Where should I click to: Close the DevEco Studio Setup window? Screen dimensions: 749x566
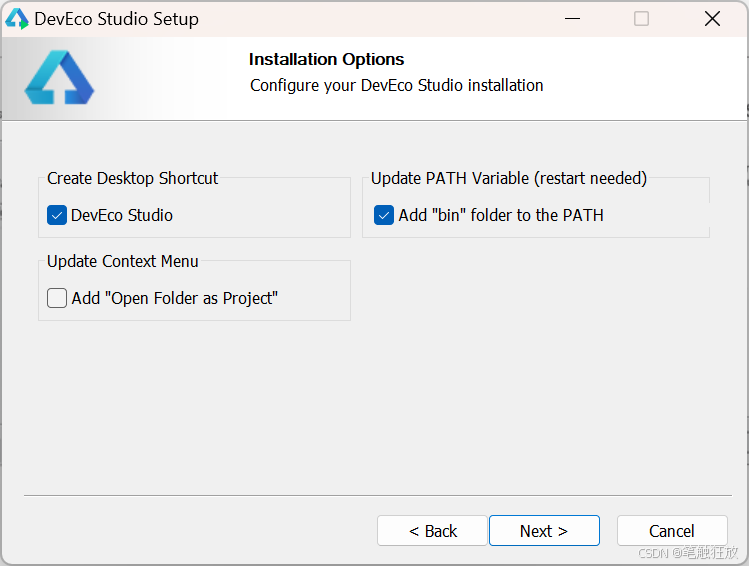pyautogui.click(x=712, y=19)
